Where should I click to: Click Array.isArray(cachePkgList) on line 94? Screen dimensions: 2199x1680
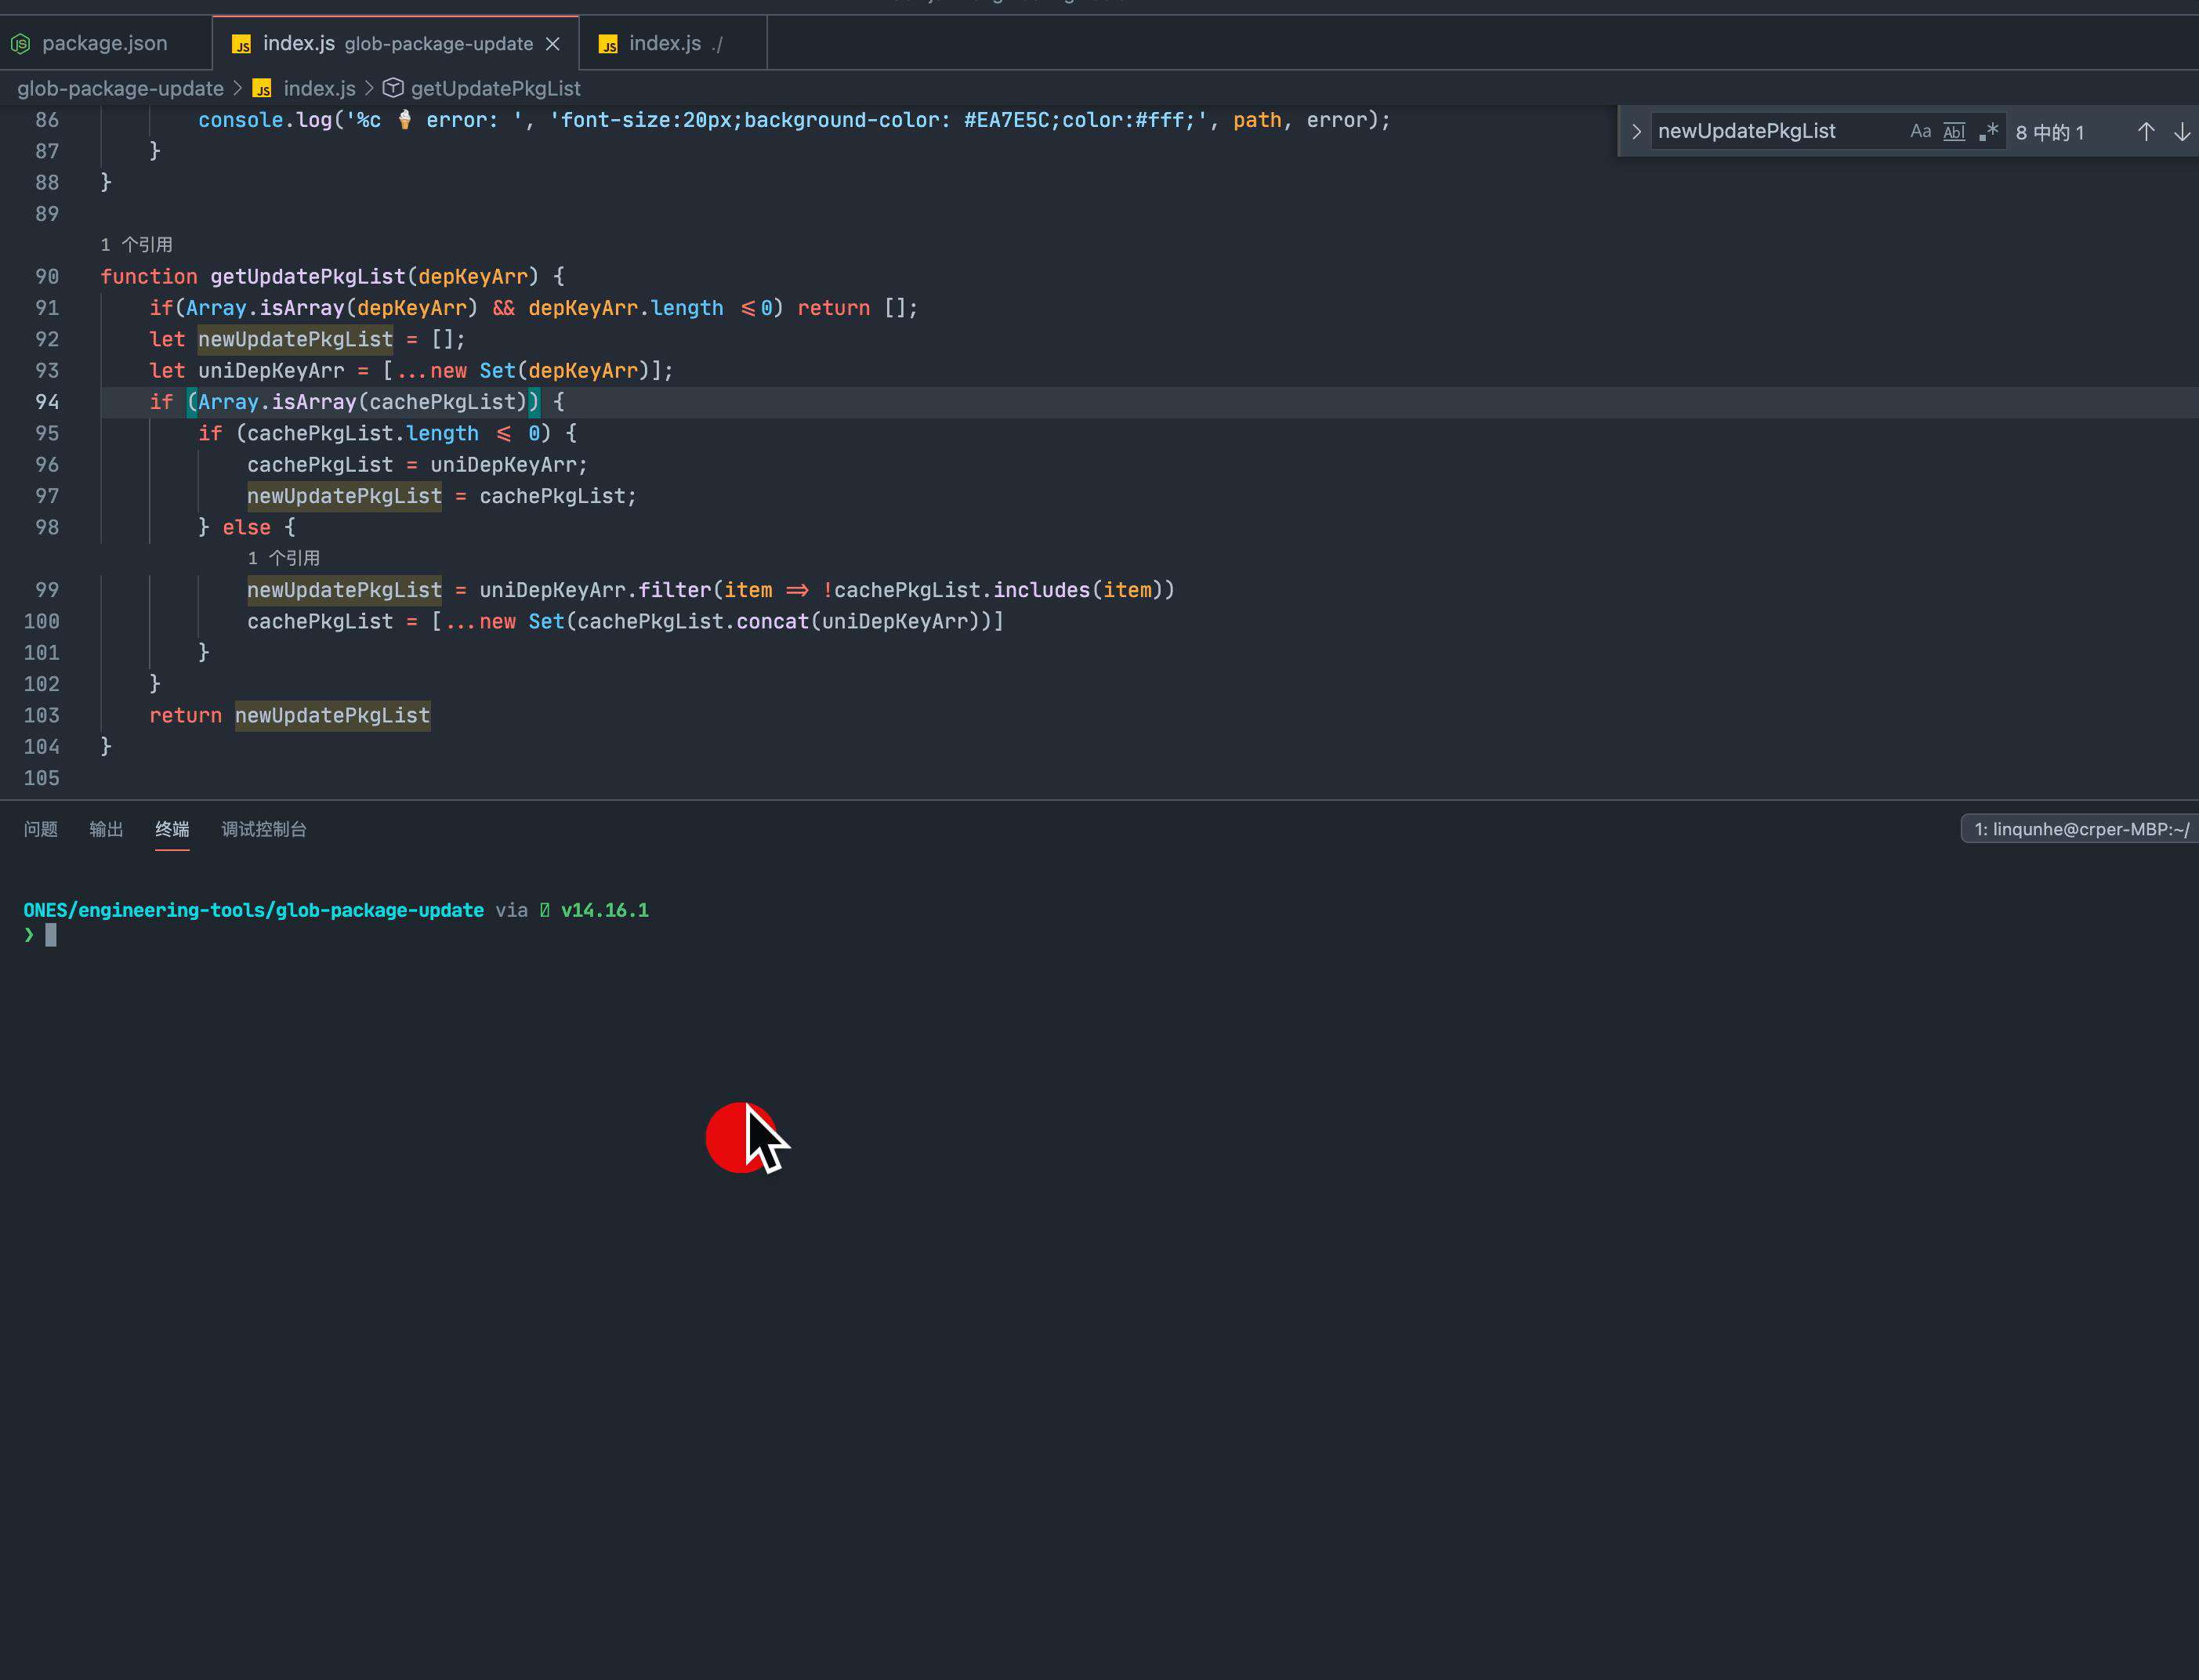[x=362, y=402]
